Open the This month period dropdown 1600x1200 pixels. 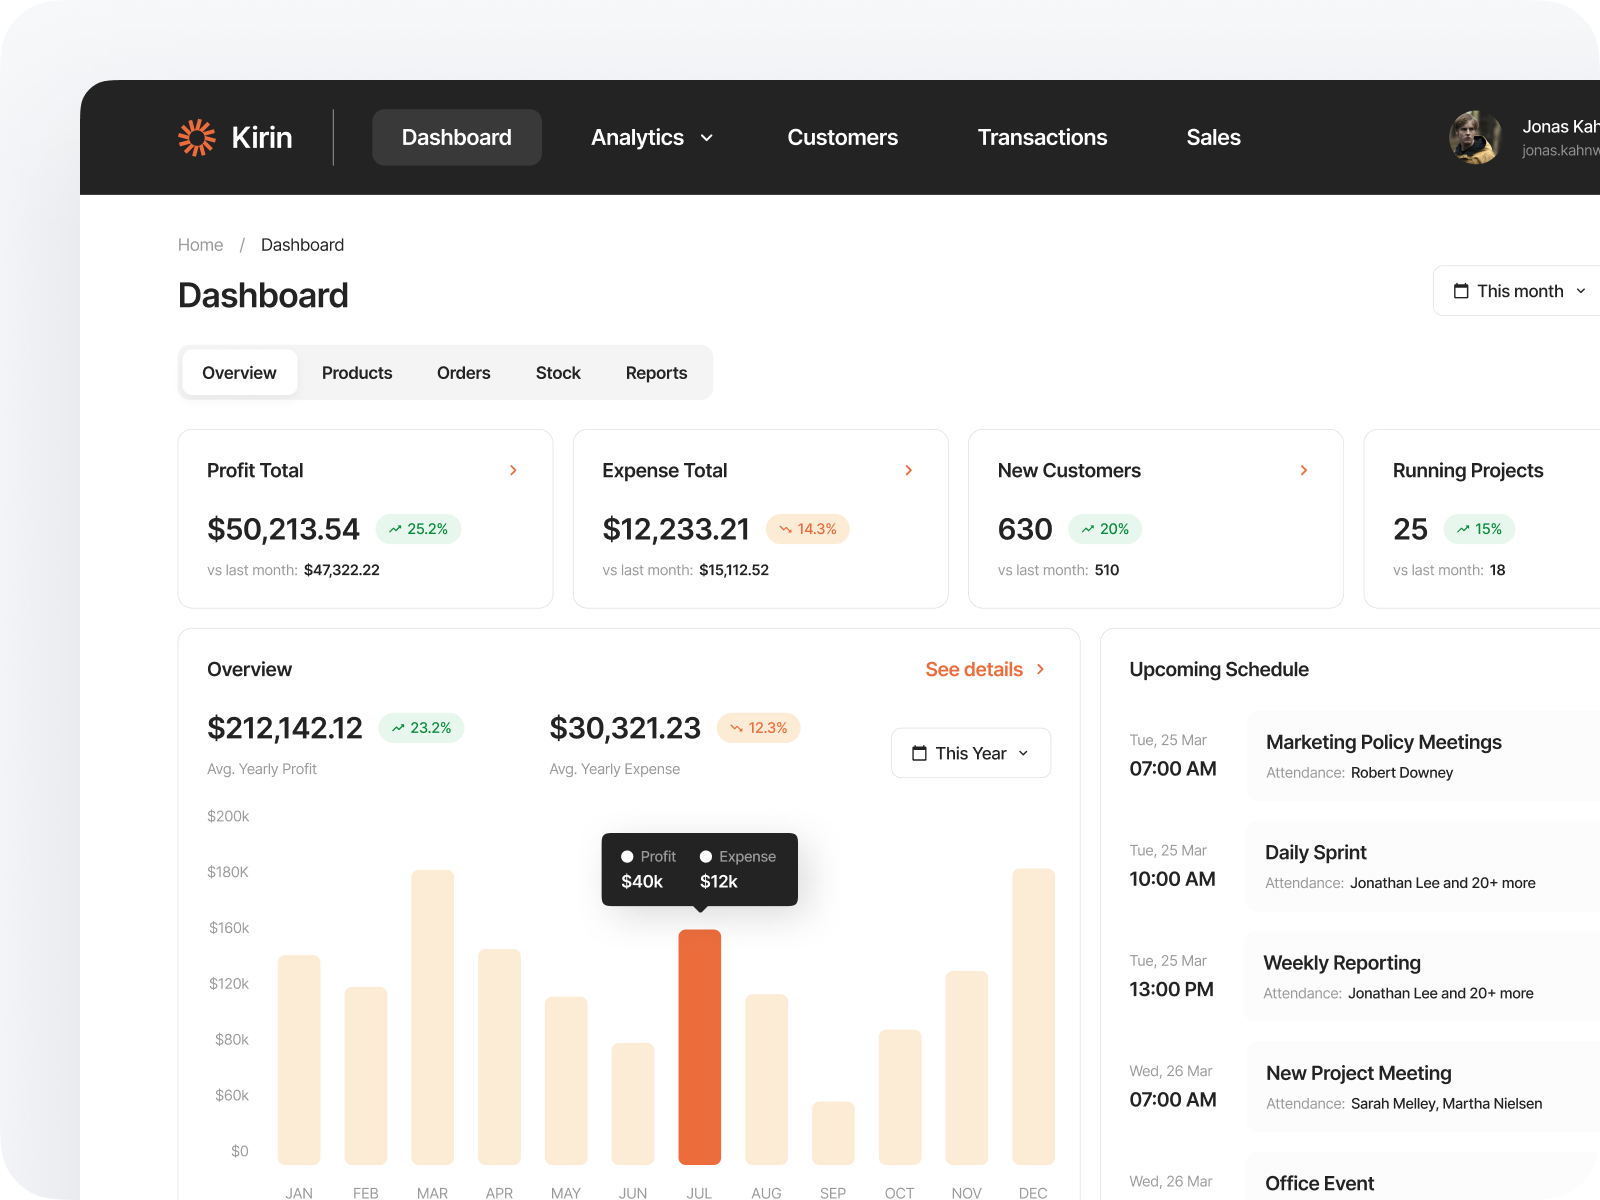pos(1520,290)
